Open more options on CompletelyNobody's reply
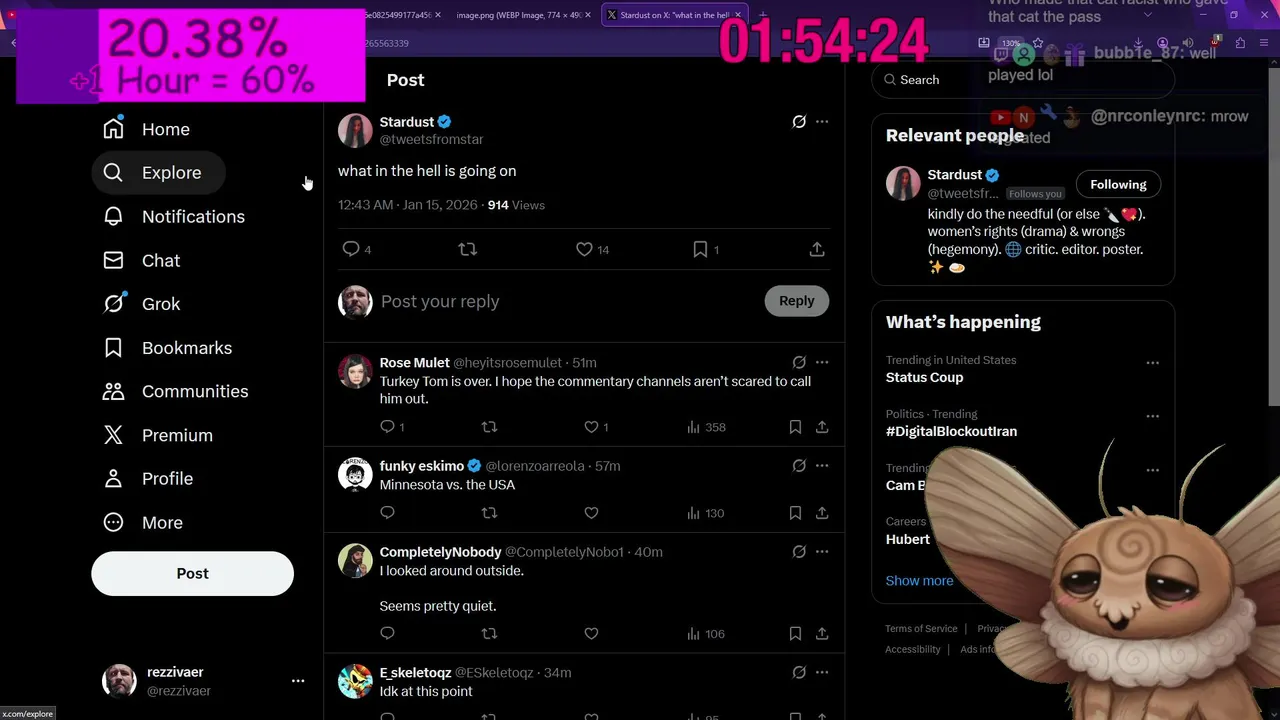 (822, 552)
